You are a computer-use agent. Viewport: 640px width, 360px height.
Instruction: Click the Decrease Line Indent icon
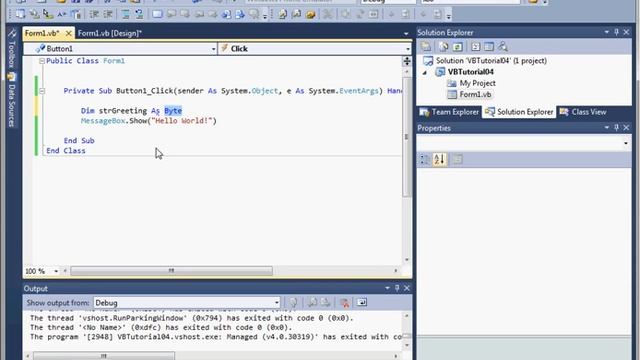(94, 15)
